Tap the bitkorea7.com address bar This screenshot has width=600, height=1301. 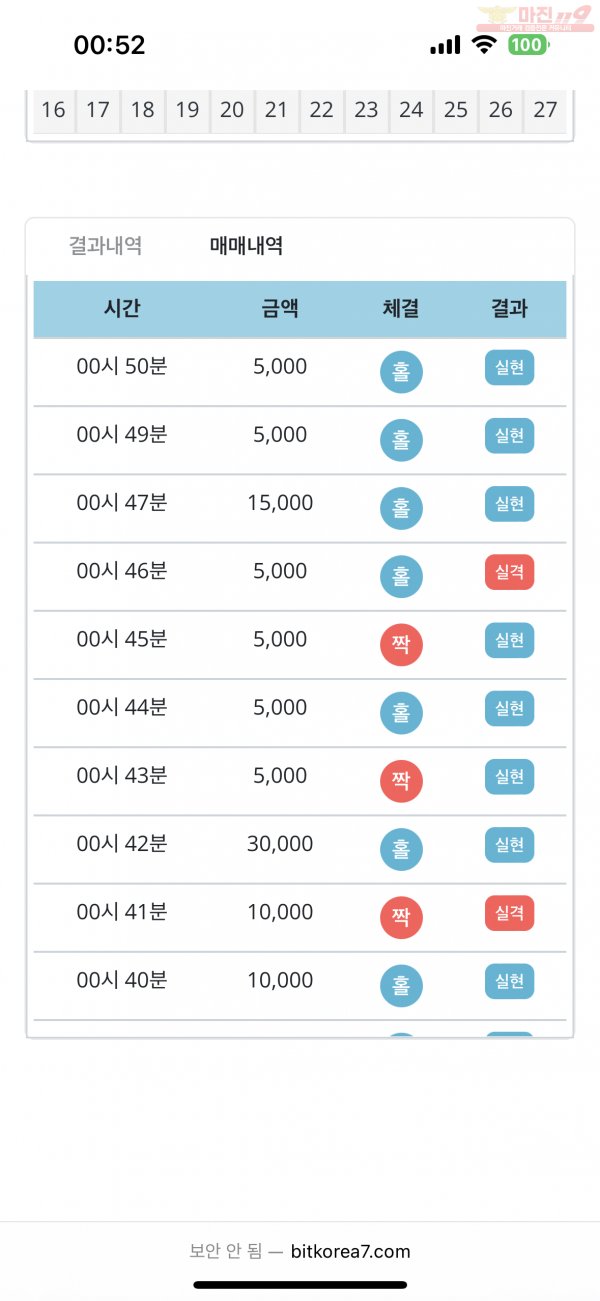(300, 1251)
